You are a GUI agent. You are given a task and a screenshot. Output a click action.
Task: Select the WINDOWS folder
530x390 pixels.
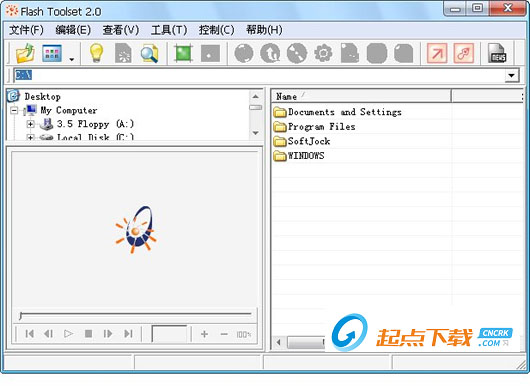click(306, 156)
